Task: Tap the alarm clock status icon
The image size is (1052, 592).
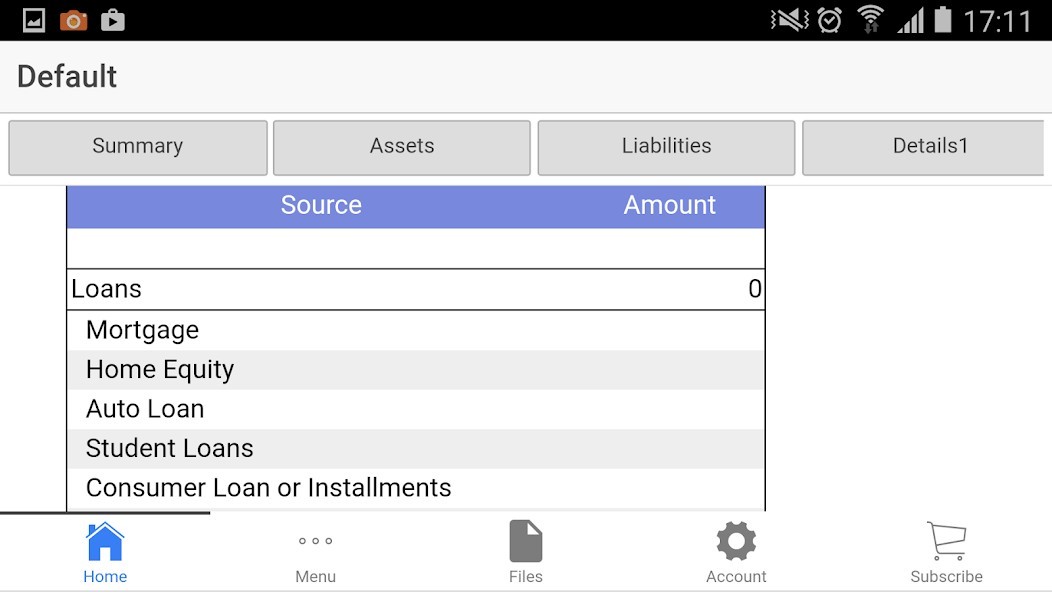Action: [x=830, y=20]
